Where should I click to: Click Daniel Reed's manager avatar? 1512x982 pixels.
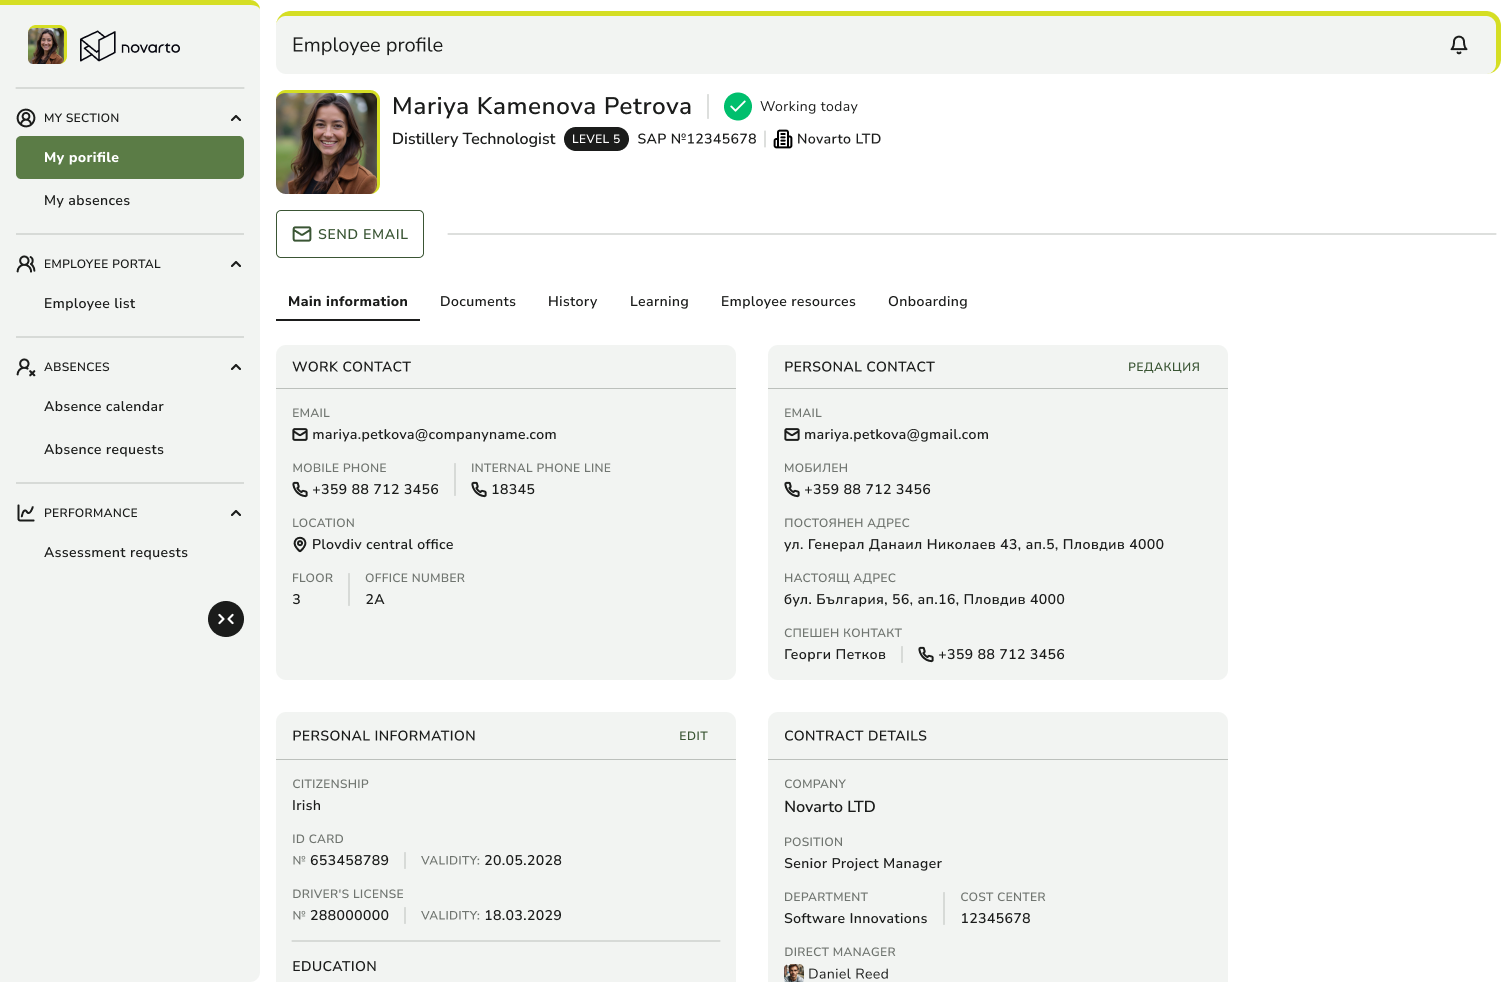(x=794, y=974)
